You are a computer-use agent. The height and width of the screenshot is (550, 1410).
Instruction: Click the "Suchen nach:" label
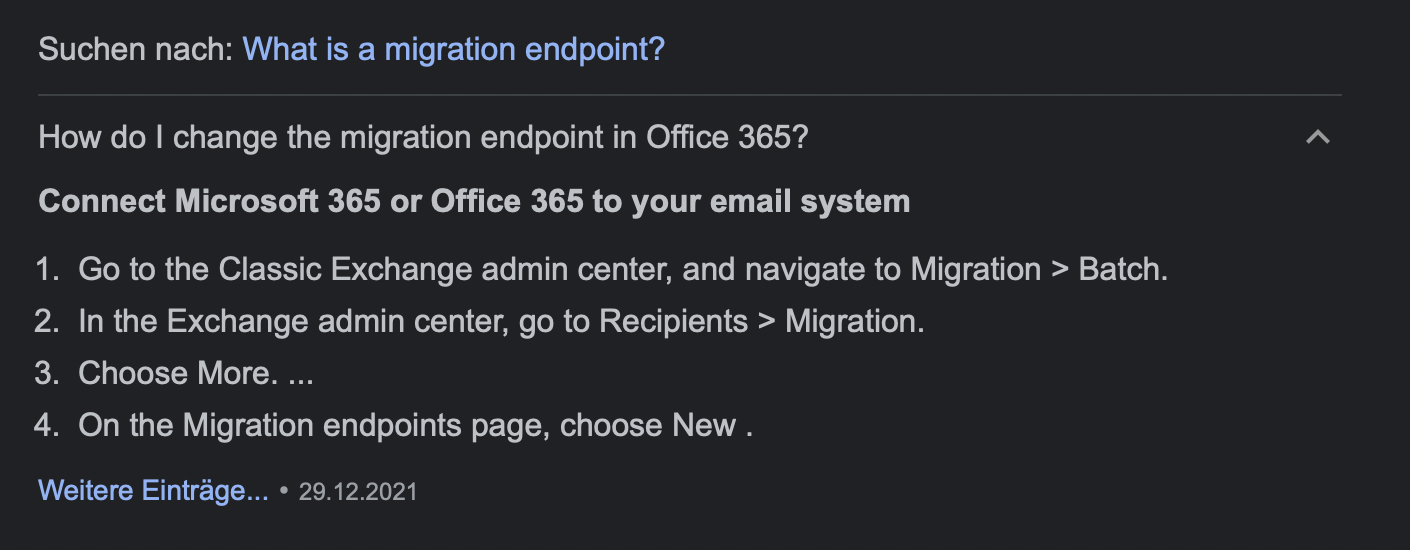(136, 49)
